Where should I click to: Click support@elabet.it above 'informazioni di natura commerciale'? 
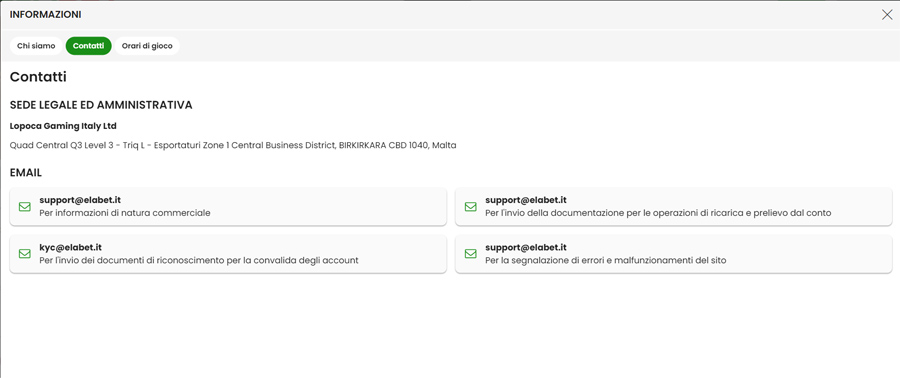(80, 200)
